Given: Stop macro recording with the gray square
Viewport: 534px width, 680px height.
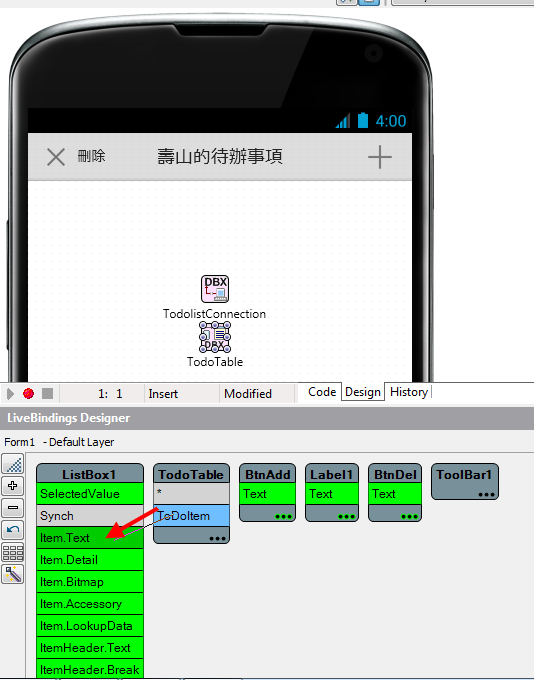Looking at the screenshot, I should 47,393.
